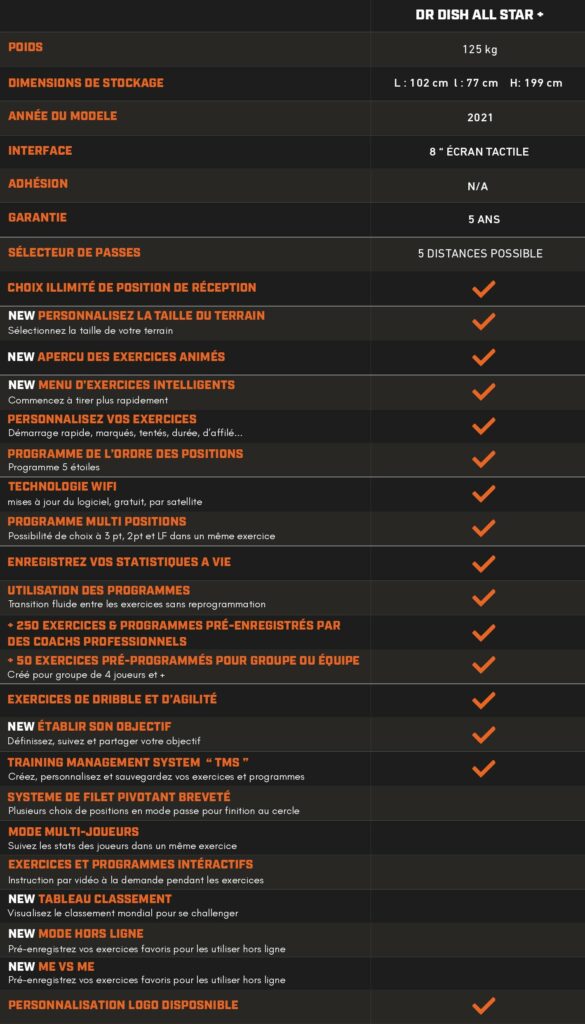Click checkmark beside Personnalisation Logo Disponible

pyautogui.click(x=483, y=1006)
